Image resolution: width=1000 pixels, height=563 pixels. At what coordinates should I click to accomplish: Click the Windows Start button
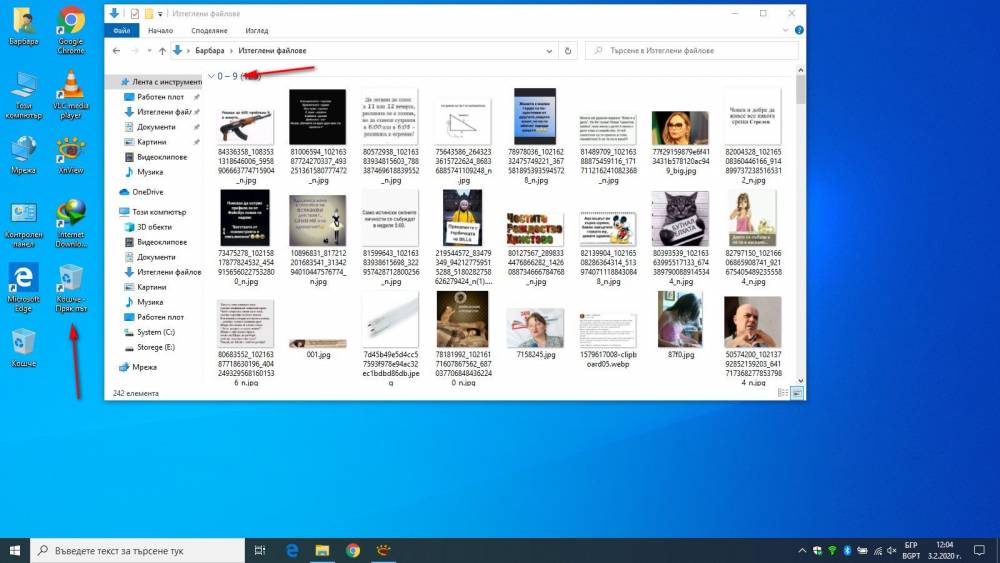(15, 550)
